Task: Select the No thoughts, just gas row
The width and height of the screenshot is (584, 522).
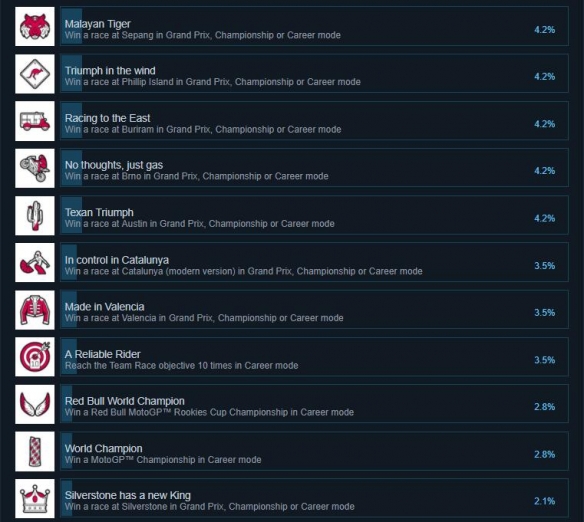Action: (x=314, y=168)
